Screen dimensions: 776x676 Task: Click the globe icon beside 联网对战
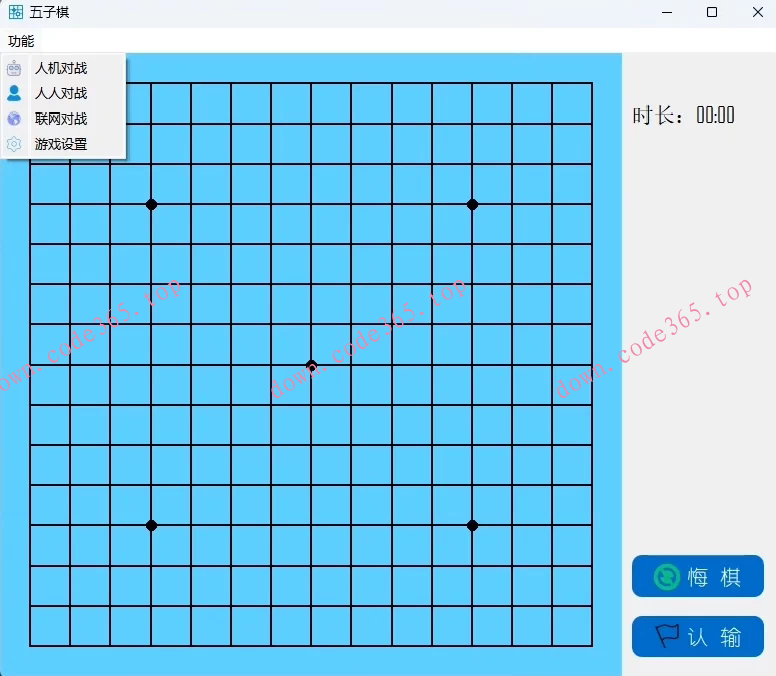pos(14,119)
